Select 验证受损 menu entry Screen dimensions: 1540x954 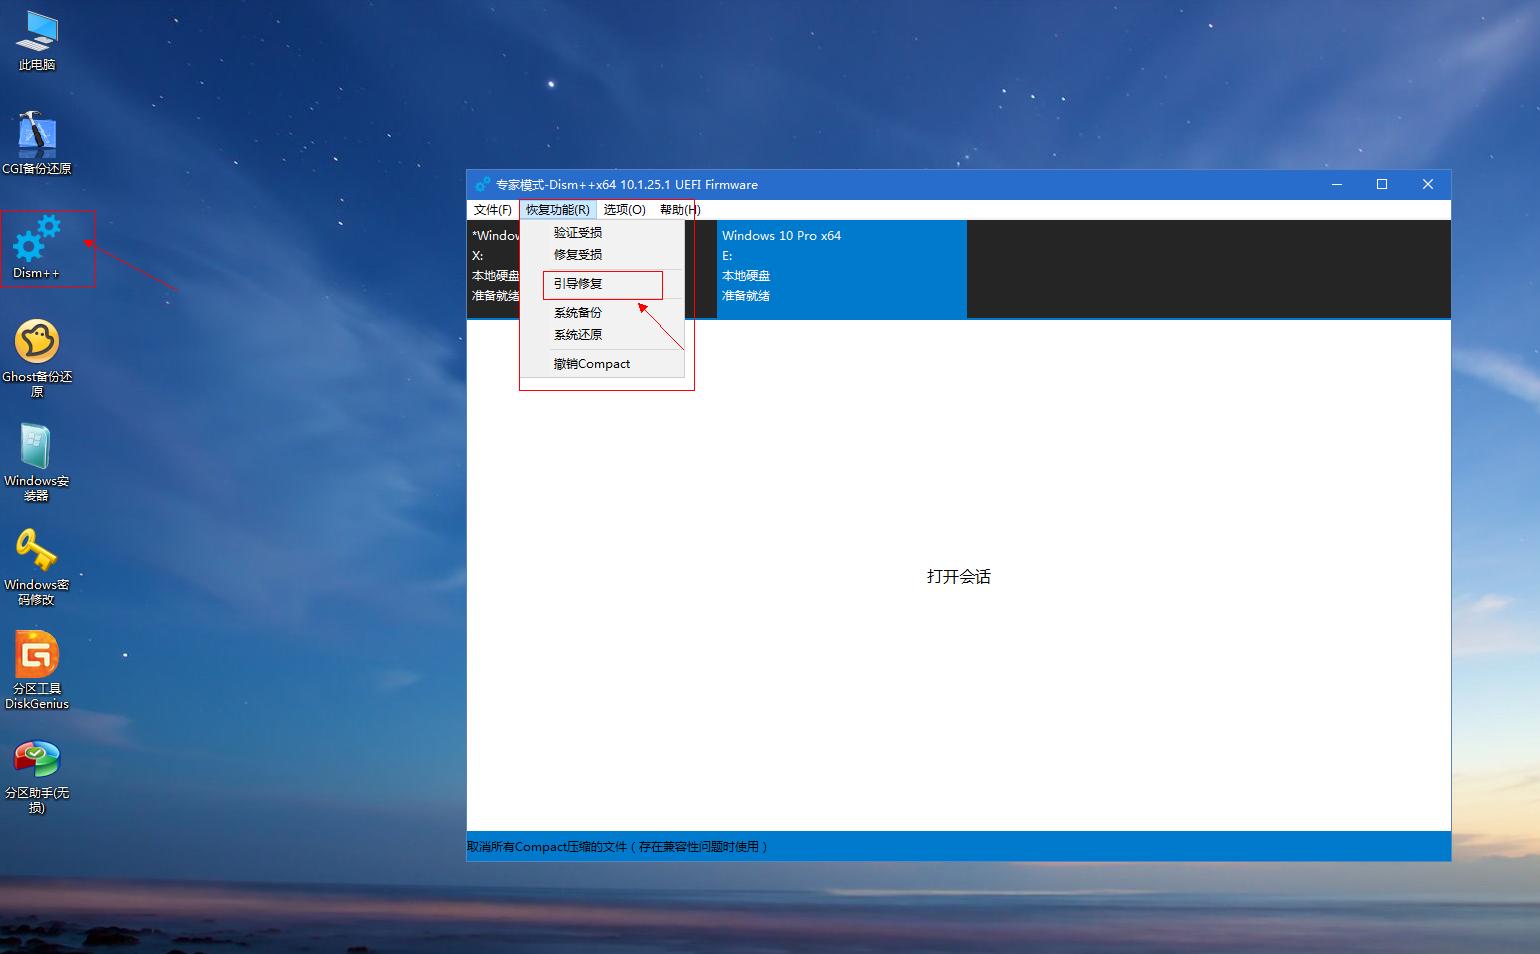[x=577, y=231]
